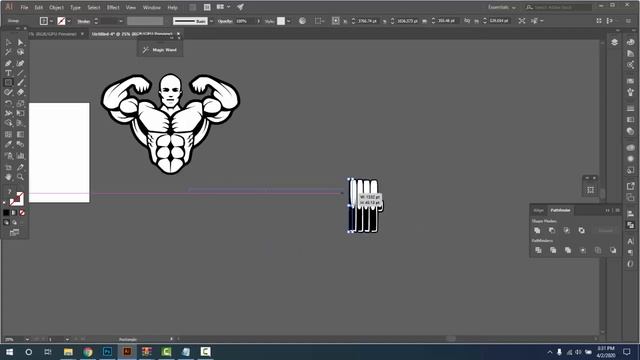Click the Crop pathfinder button
The image size is (640, 360).
click(x=583, y=250)
